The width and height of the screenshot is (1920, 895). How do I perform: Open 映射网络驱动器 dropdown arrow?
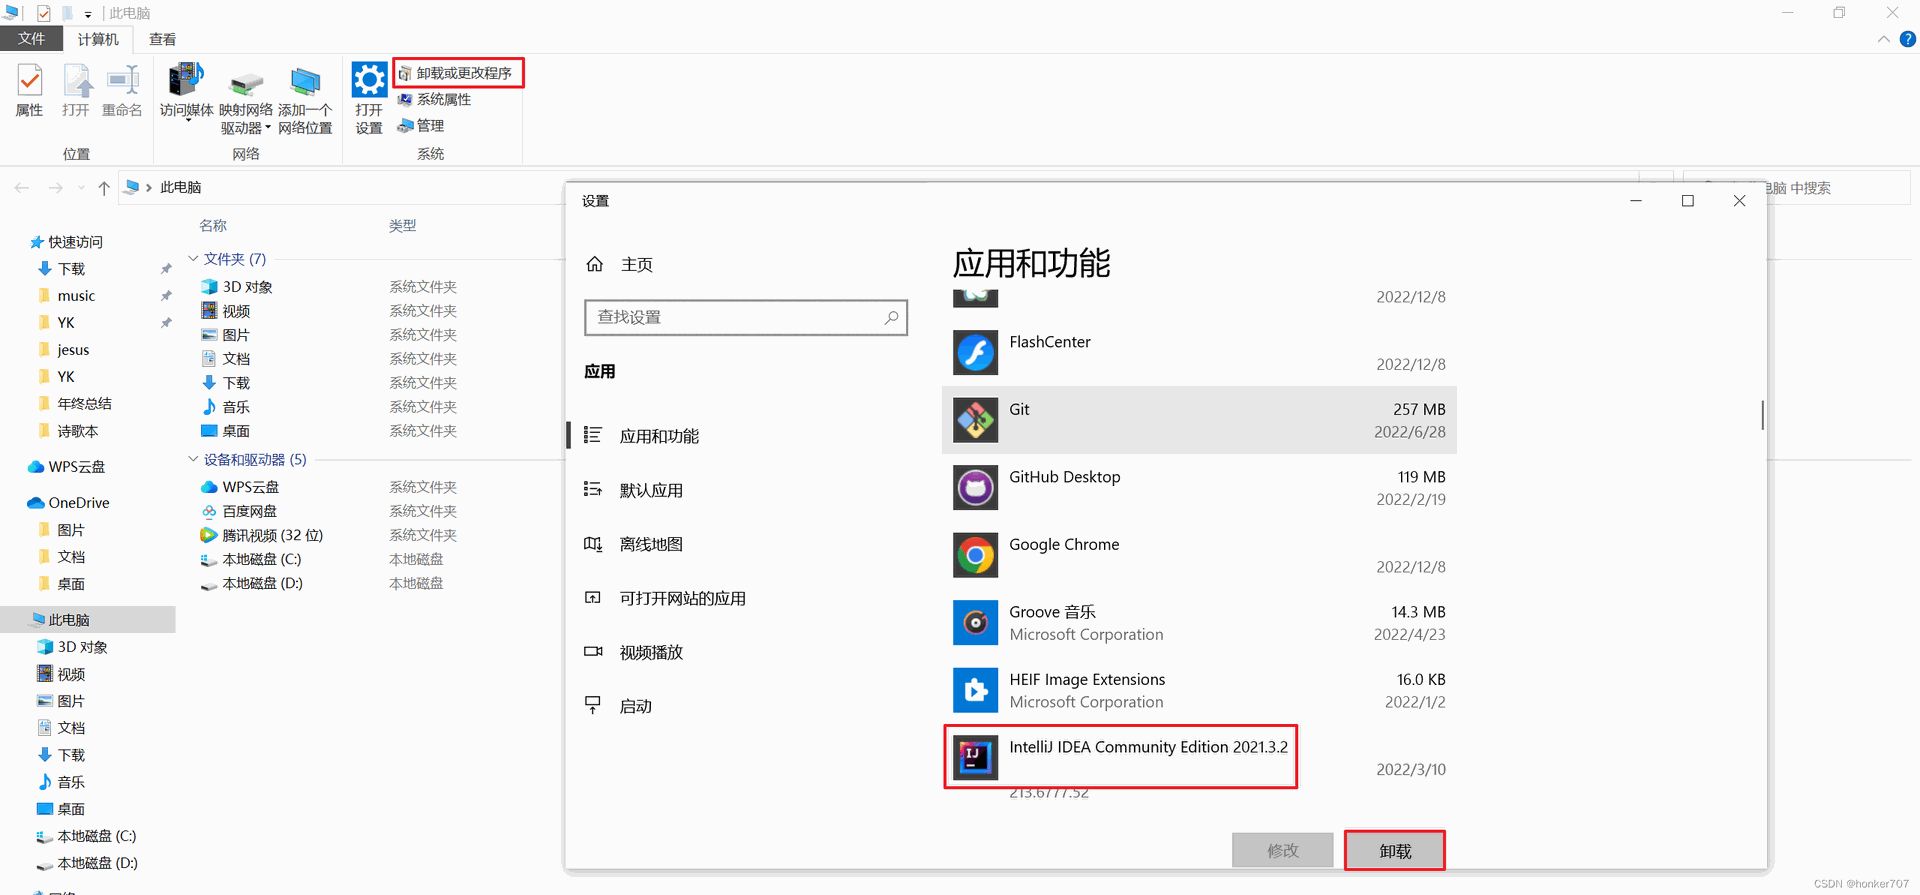point(268,128)
